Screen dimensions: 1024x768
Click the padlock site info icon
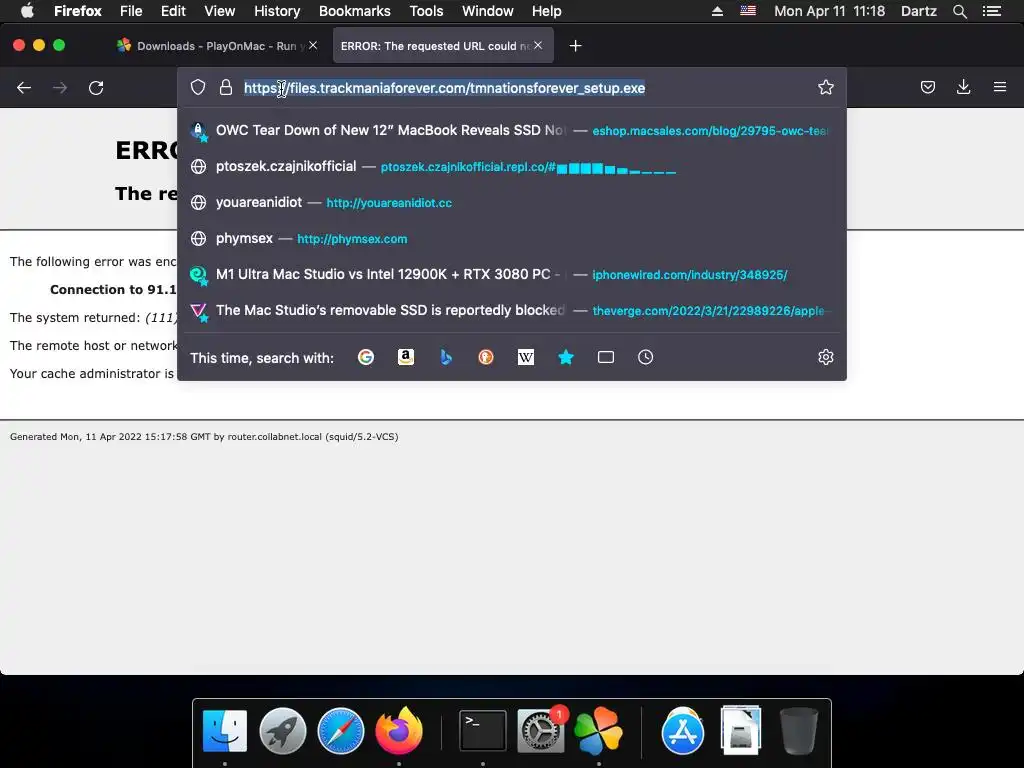[x=226, y=88]
